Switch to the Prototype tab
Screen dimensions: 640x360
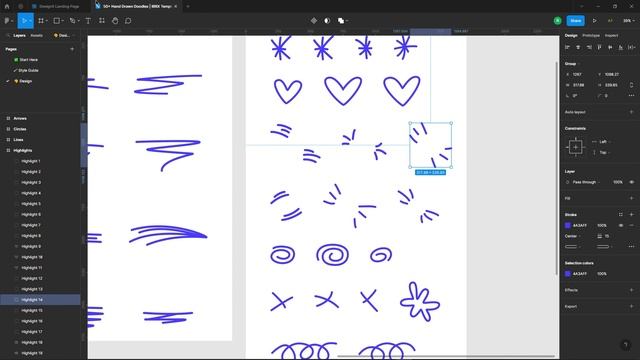(591, 36)
